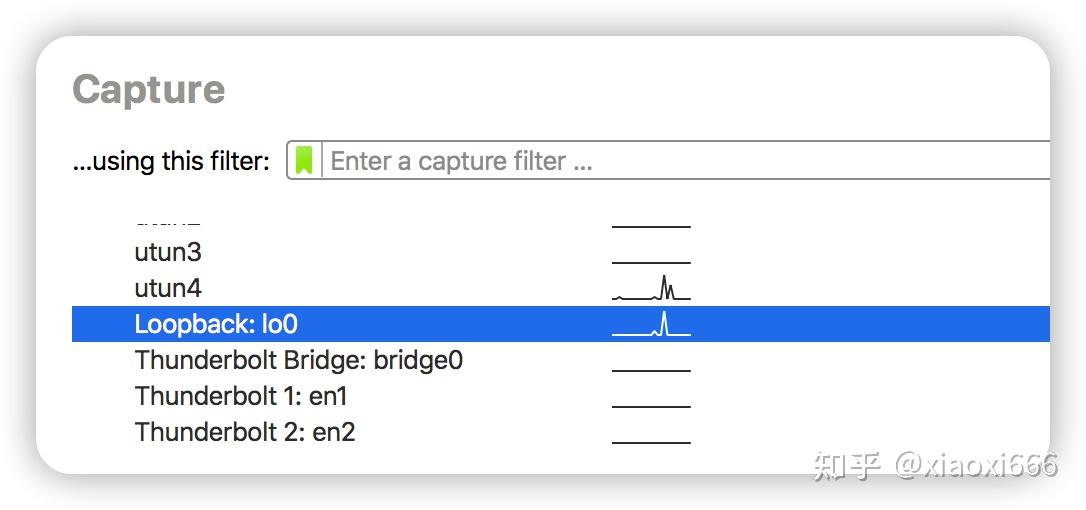The image size is (1086, 510).
Task: Click the sparkline of the row above utun3
Action: [x=651, y=225]
